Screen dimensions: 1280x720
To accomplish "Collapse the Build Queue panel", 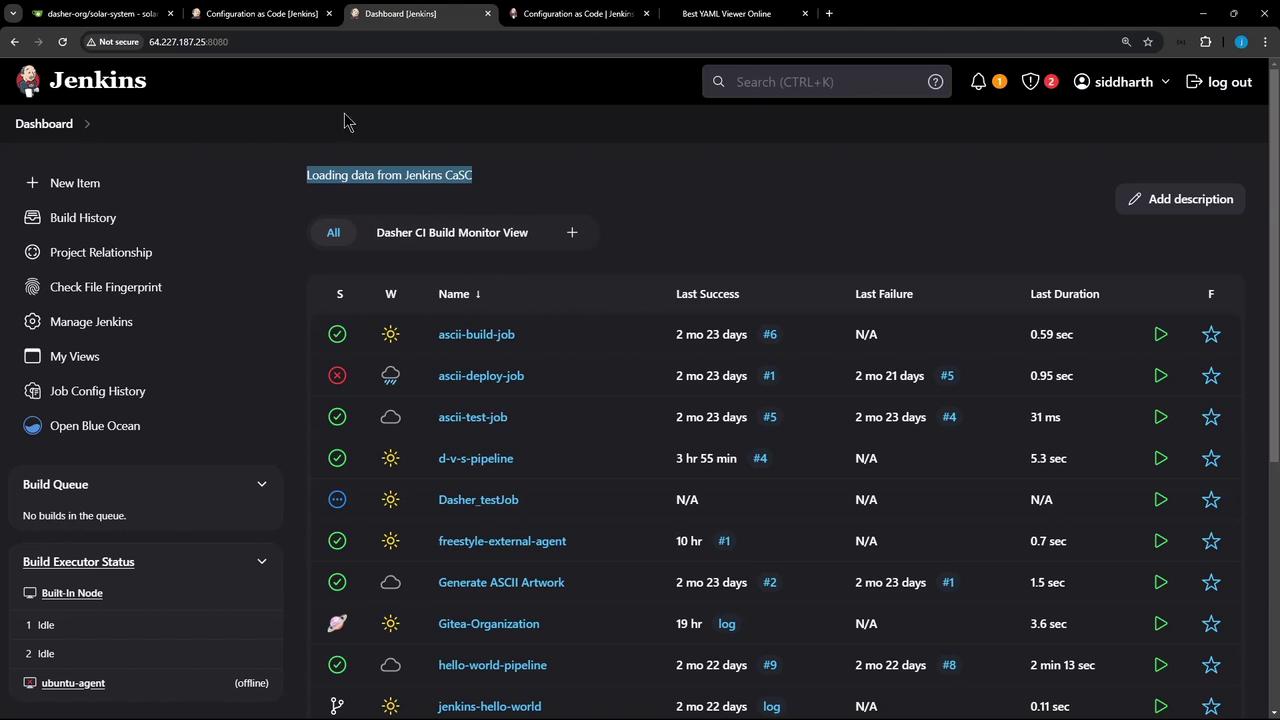I will click(262, 484).
